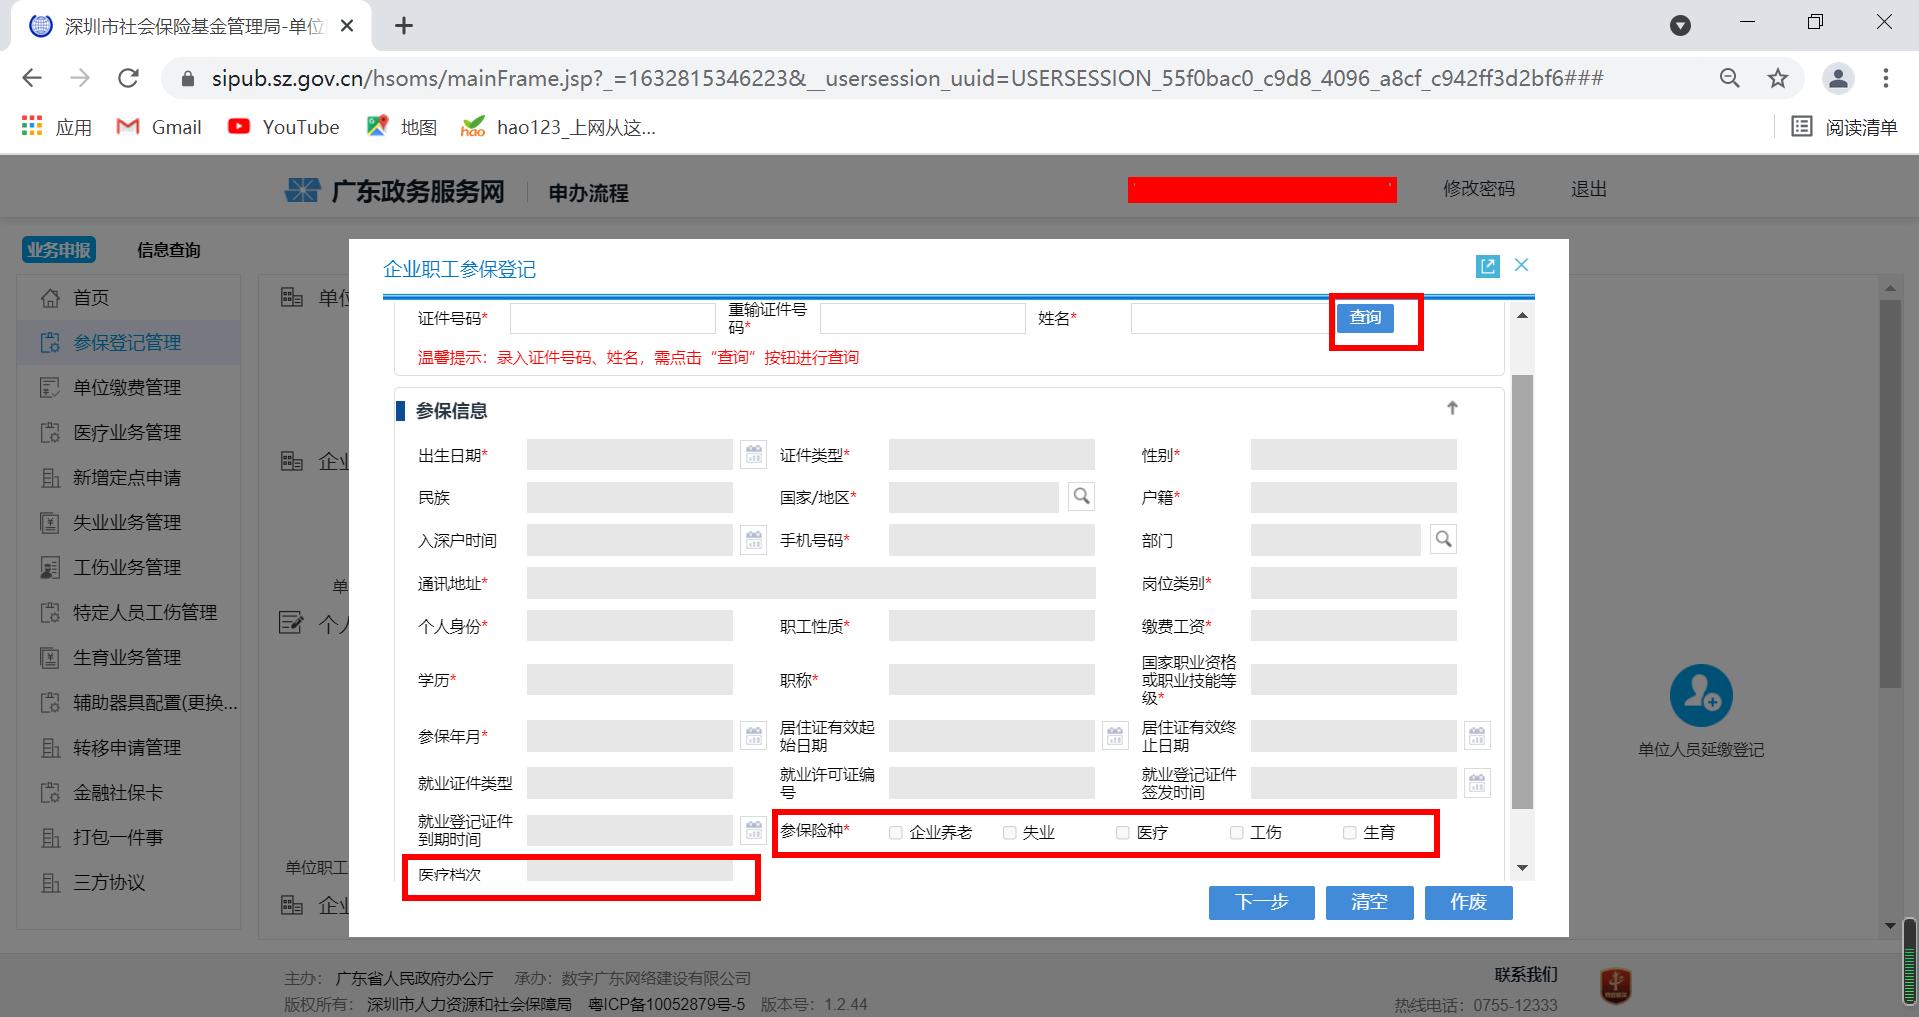This screenshot has height=1017, width=1919.
Task: Switch to the 信息查询 tab
Action: pyautogui.click(x=167, y=249)
